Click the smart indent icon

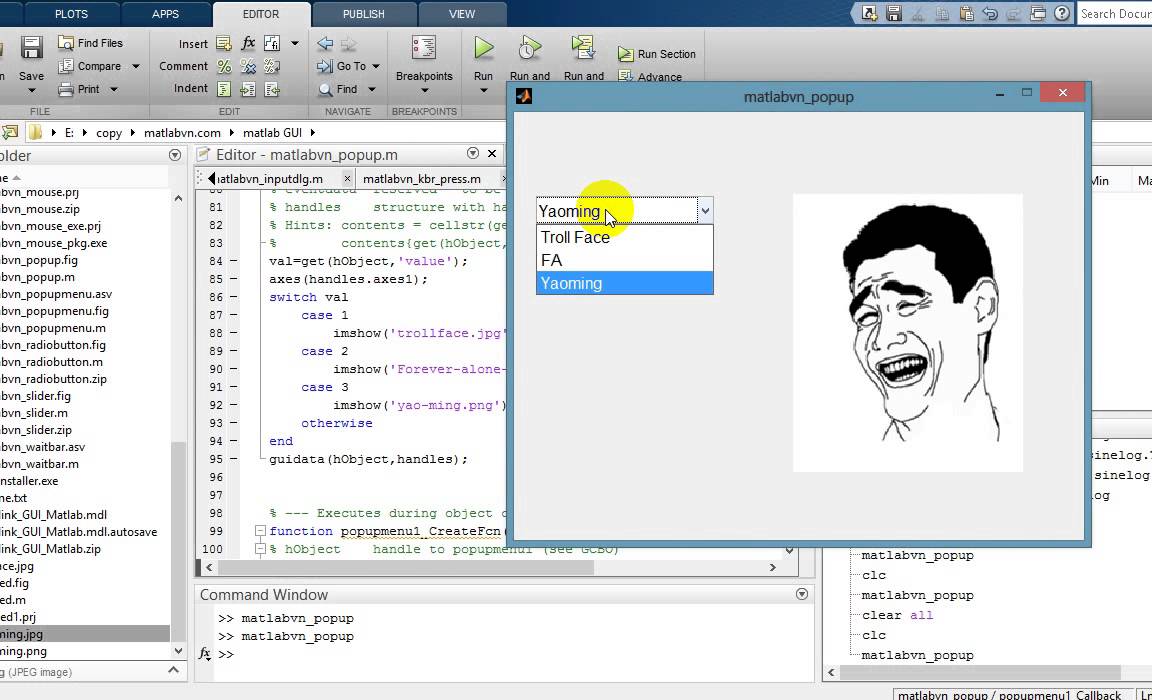224,90
